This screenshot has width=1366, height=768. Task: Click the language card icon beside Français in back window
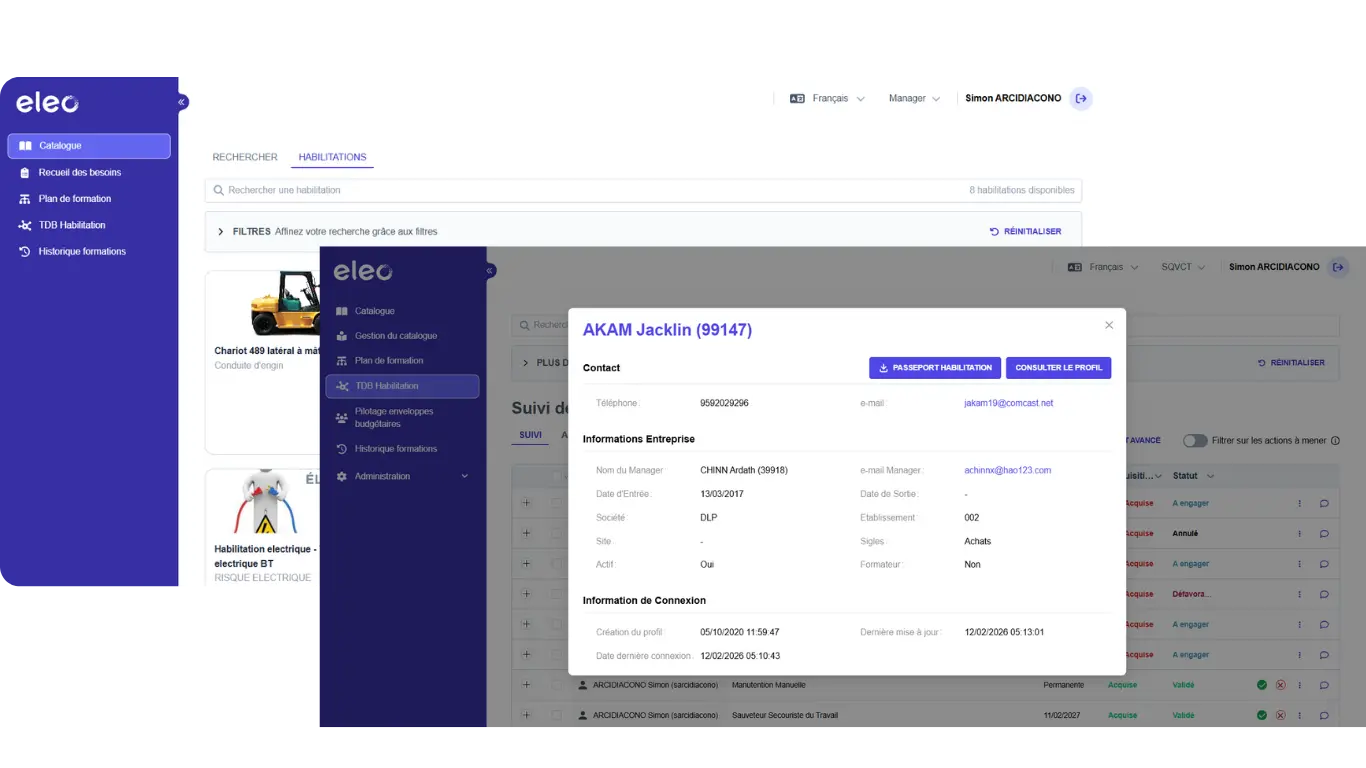point(797,99)
